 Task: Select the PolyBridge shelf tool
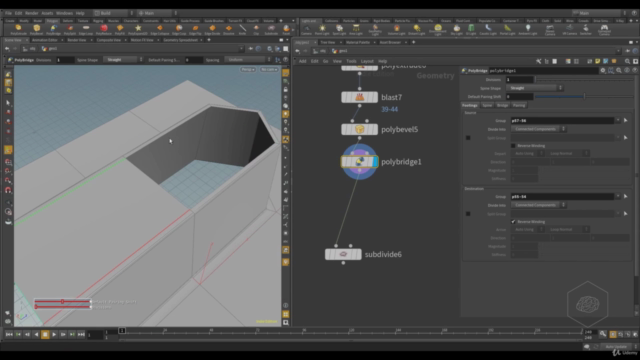click(53, 30)
